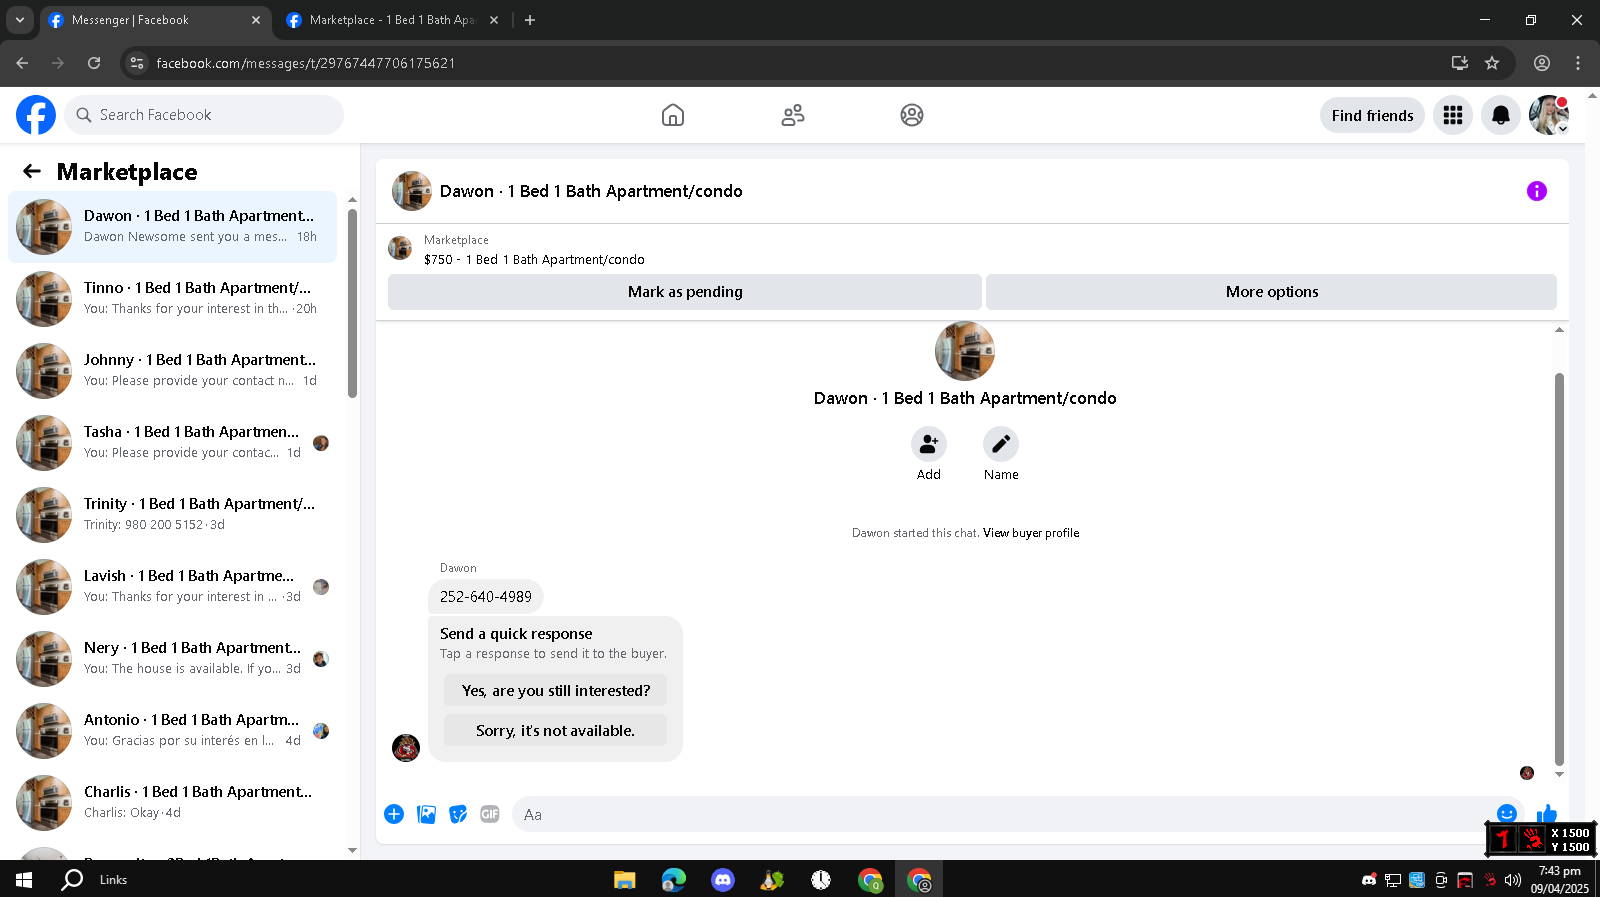The height and width of the screenshot is (897, 1600).
Task: Click the conversation list scrollbar
Action: click(x=352, y=303)
